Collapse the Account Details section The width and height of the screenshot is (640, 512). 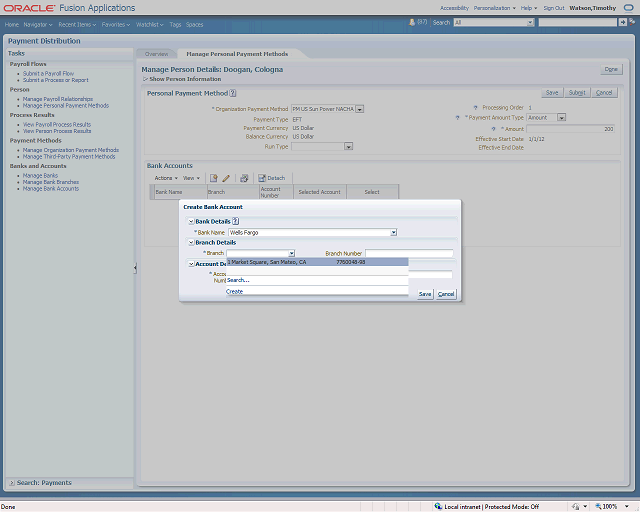point(191,264)
